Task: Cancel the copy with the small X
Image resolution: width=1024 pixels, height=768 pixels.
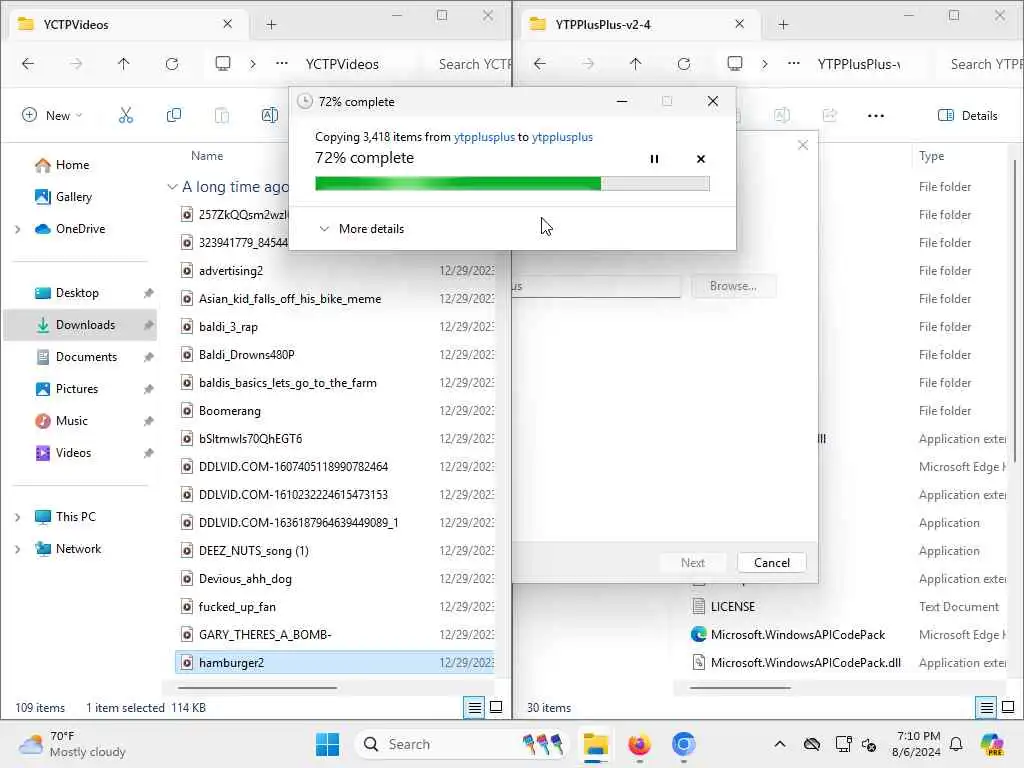Action: click(x=701, y=159)
